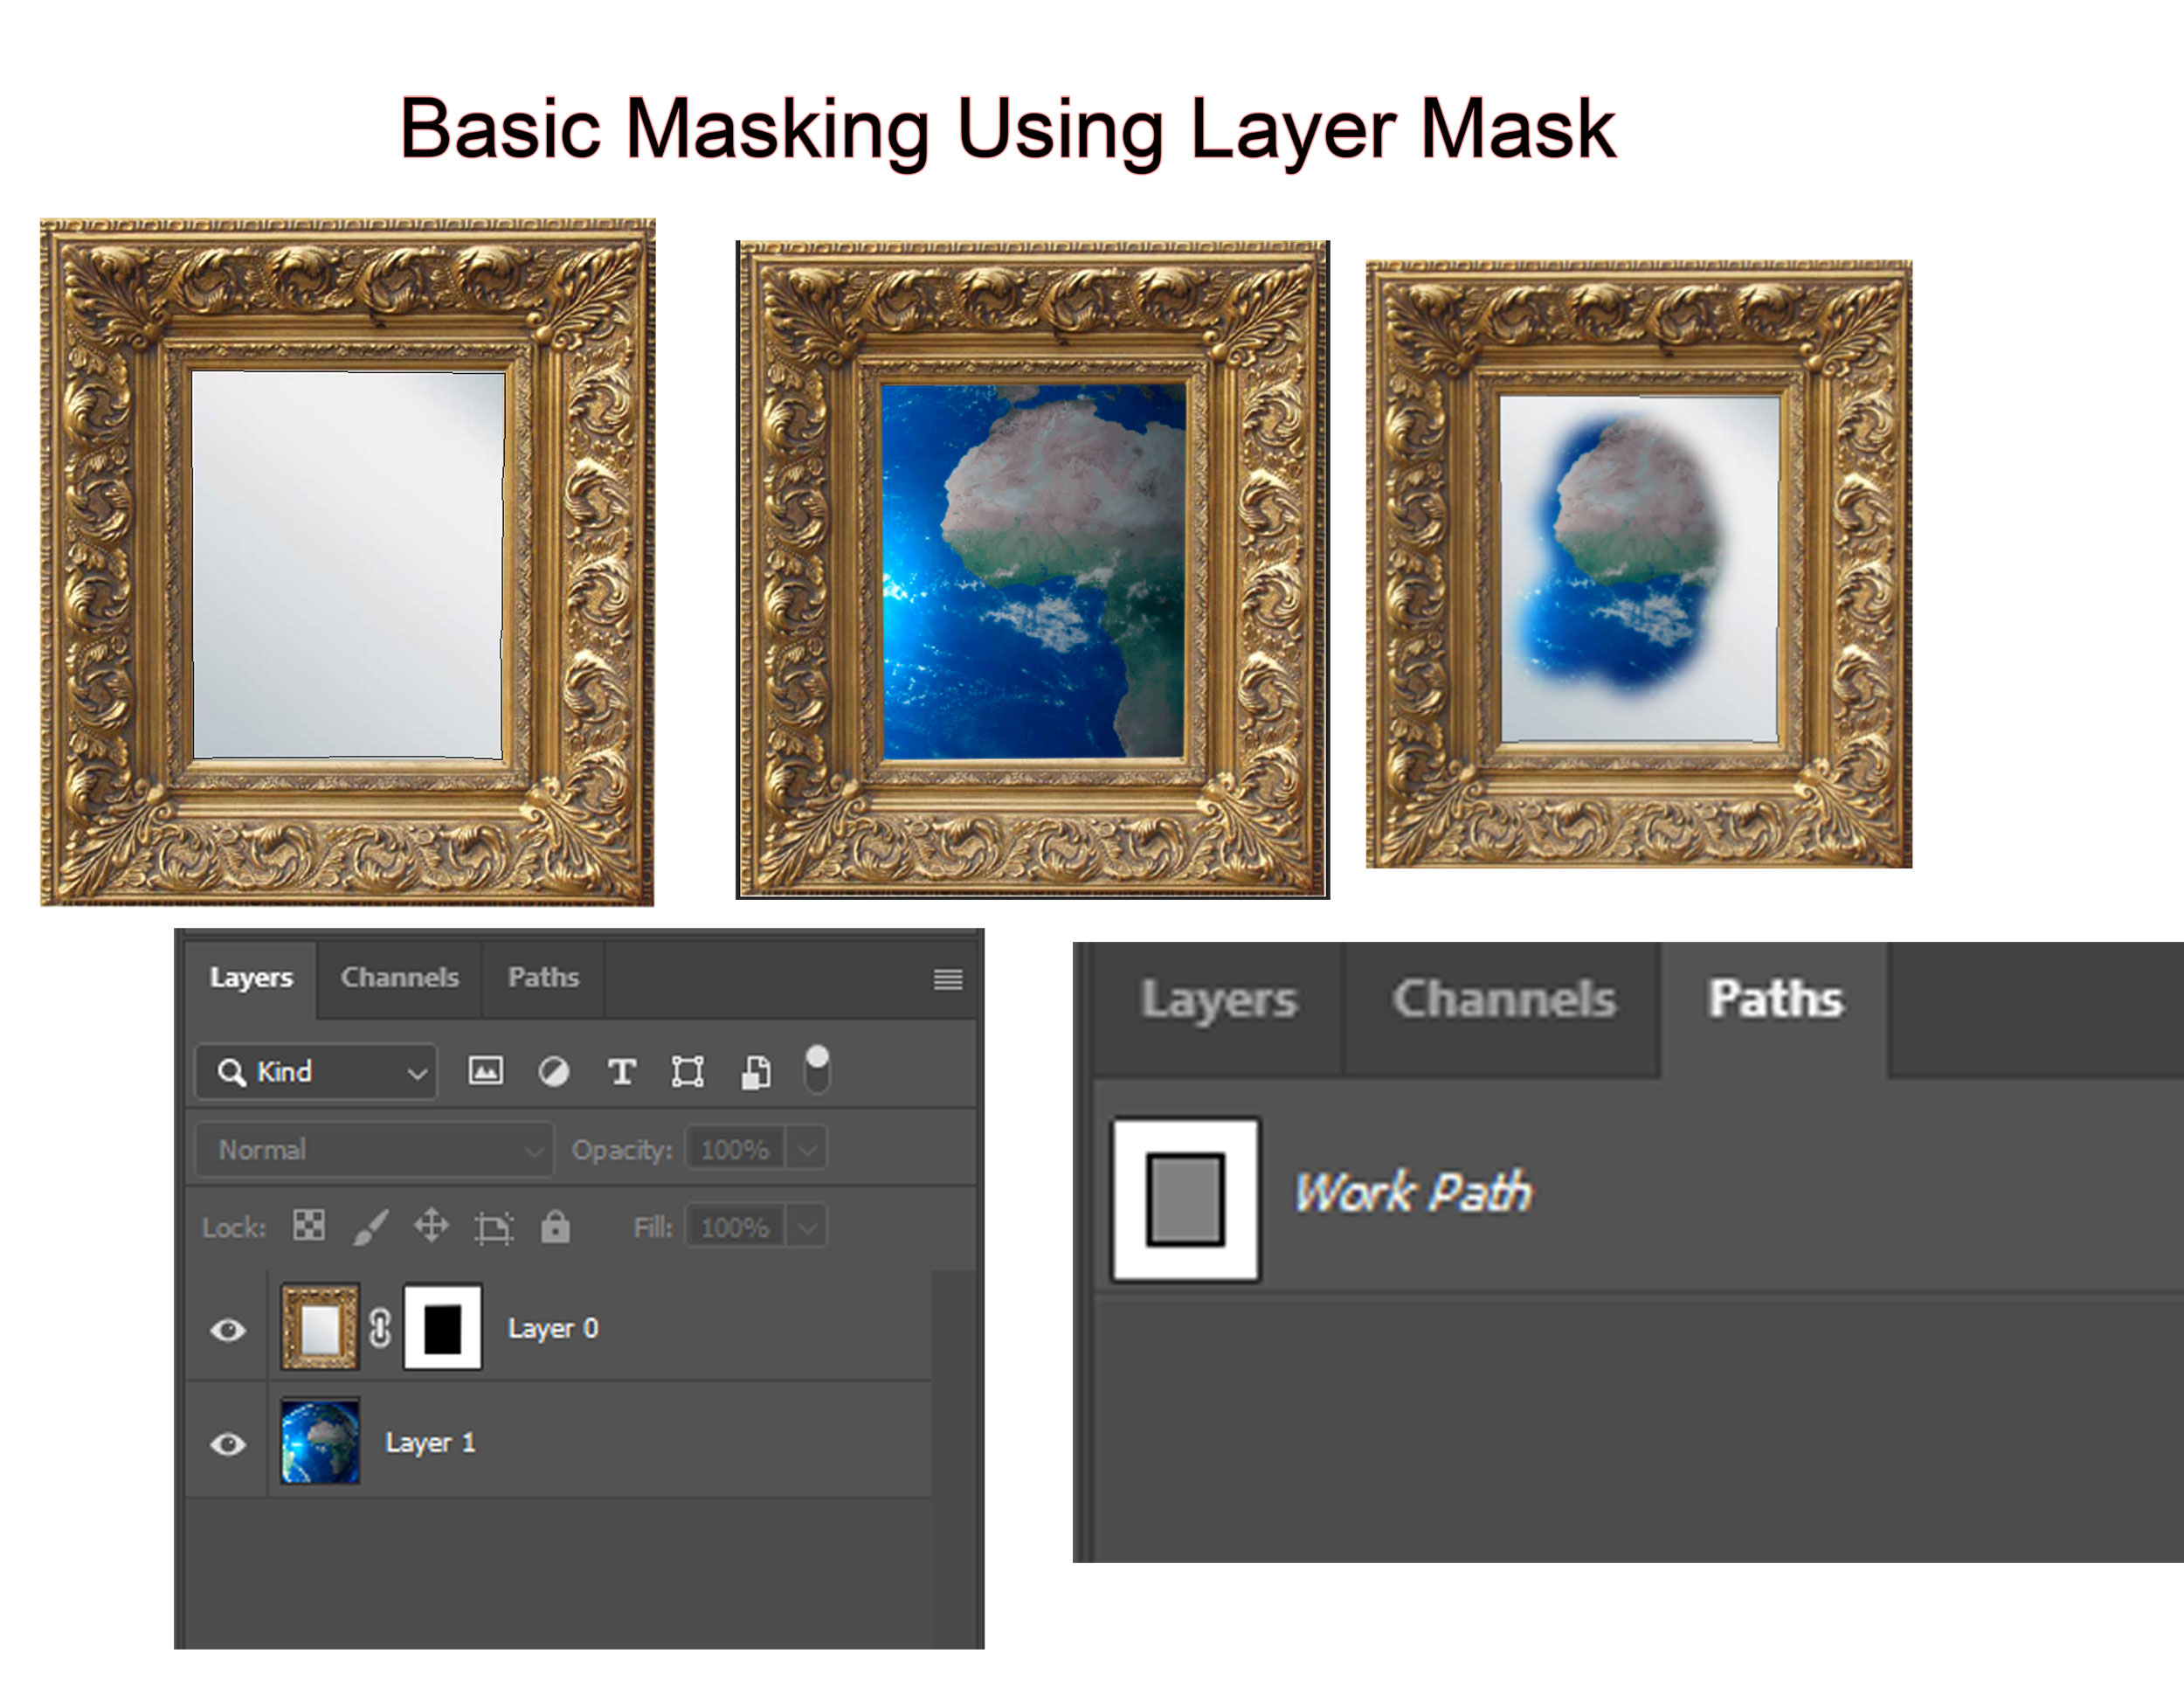Hide Layer 0 using its eye icon
The image size is (2184, 1688).
coord(228,1328)
